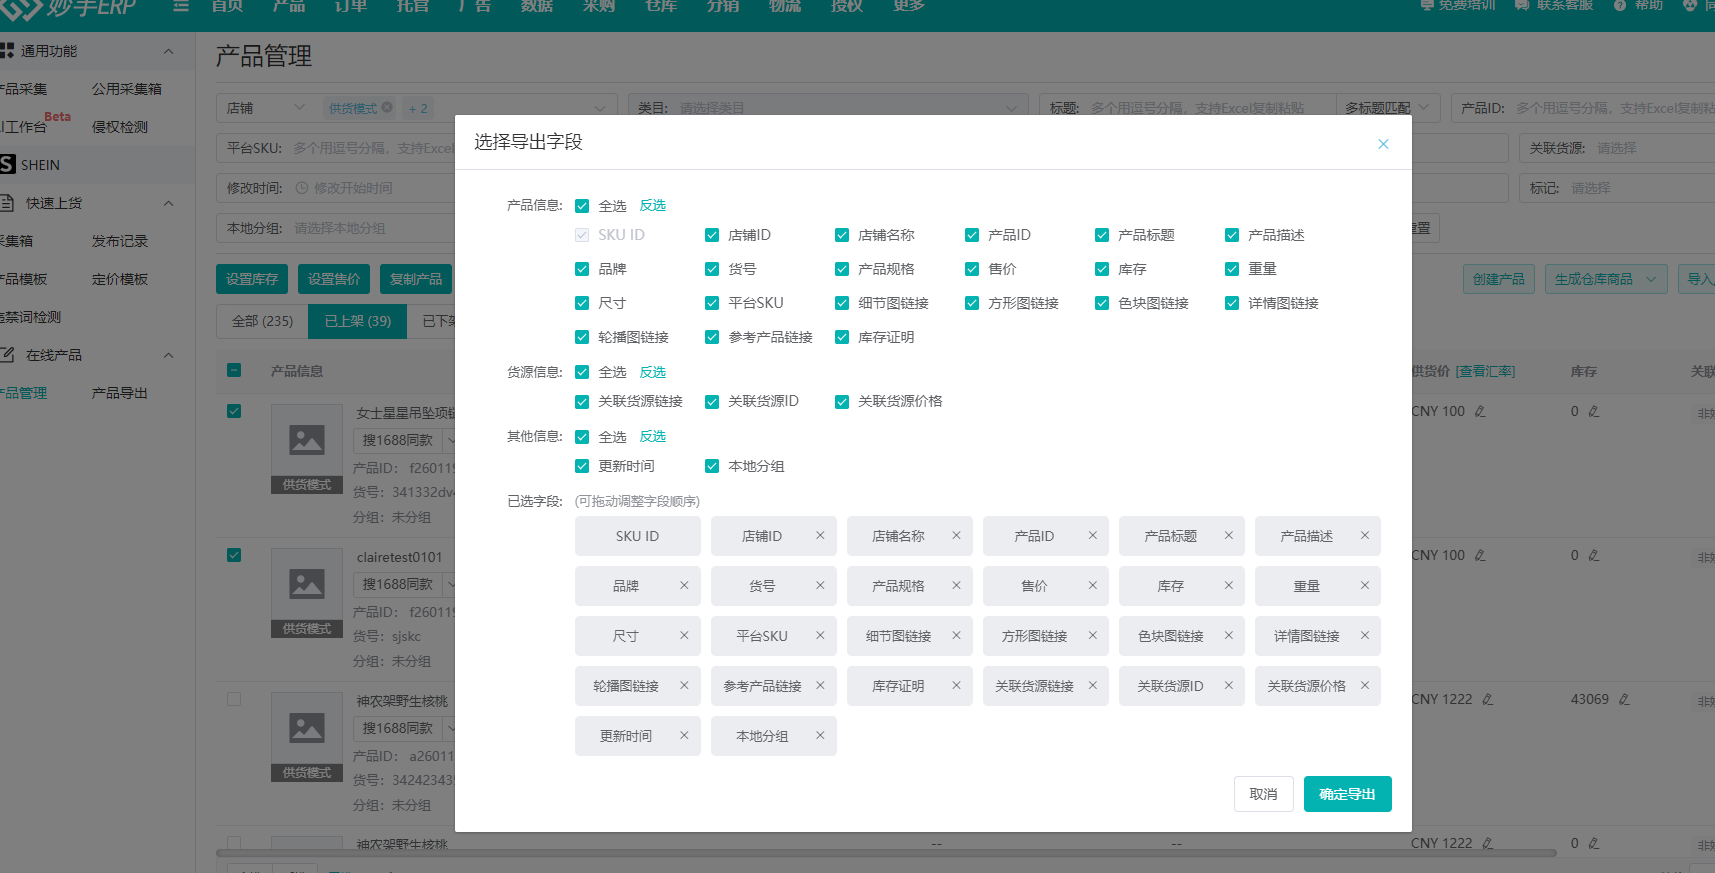Close the export fields dialog with X

[x=1383, y=144]
